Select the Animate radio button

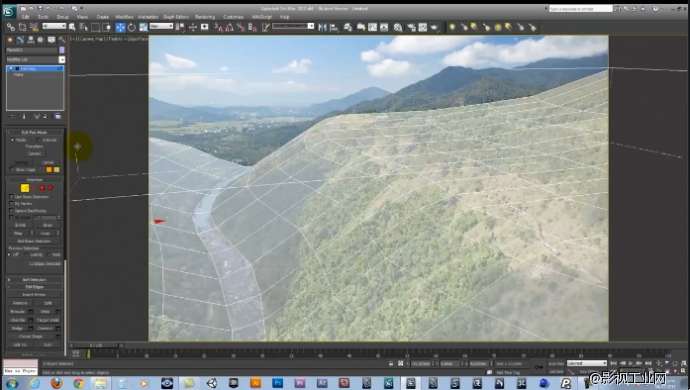pyautogui.click(x=39, y=140)
